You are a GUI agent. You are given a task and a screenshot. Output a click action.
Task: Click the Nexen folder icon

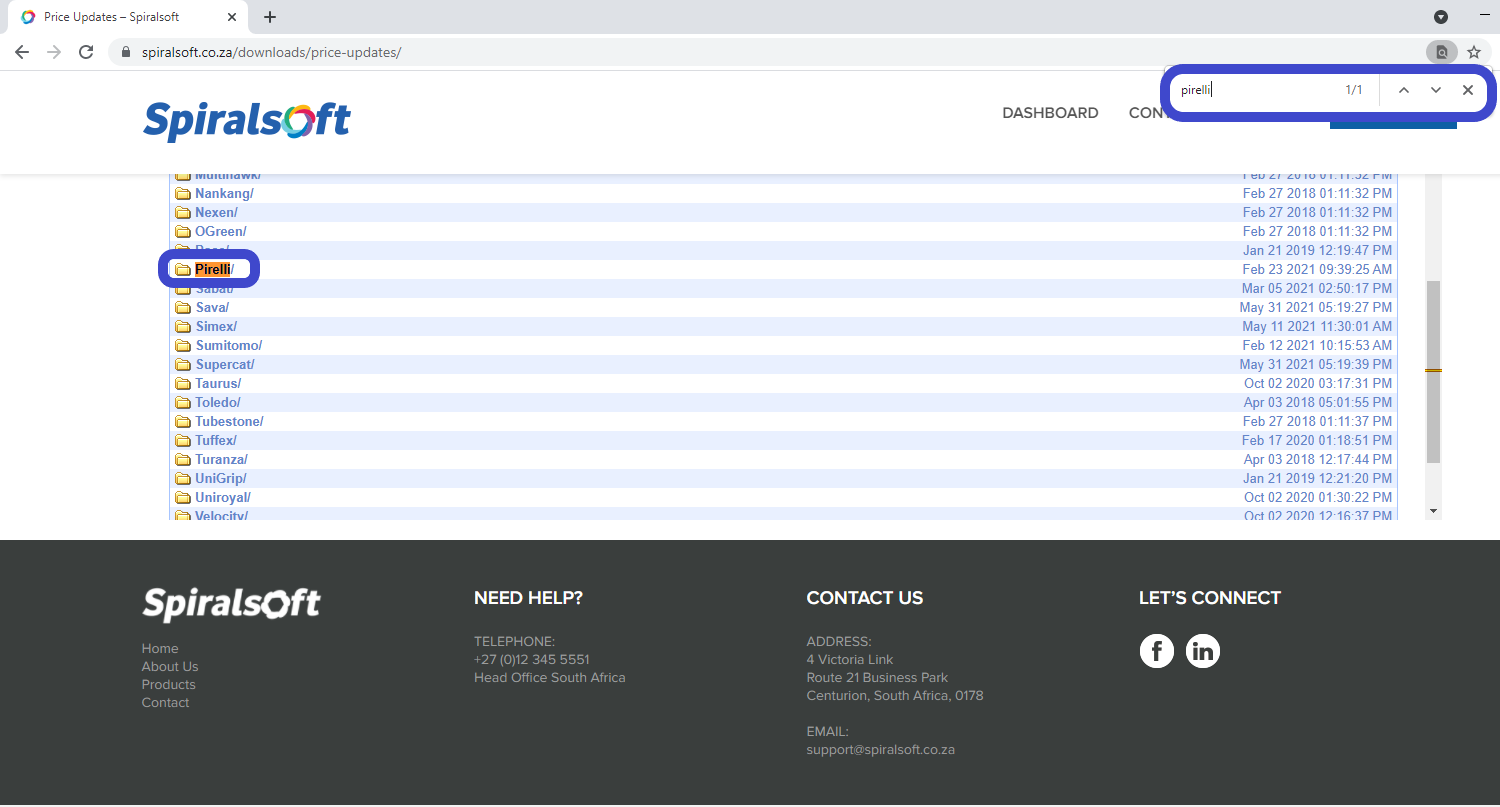183,212
